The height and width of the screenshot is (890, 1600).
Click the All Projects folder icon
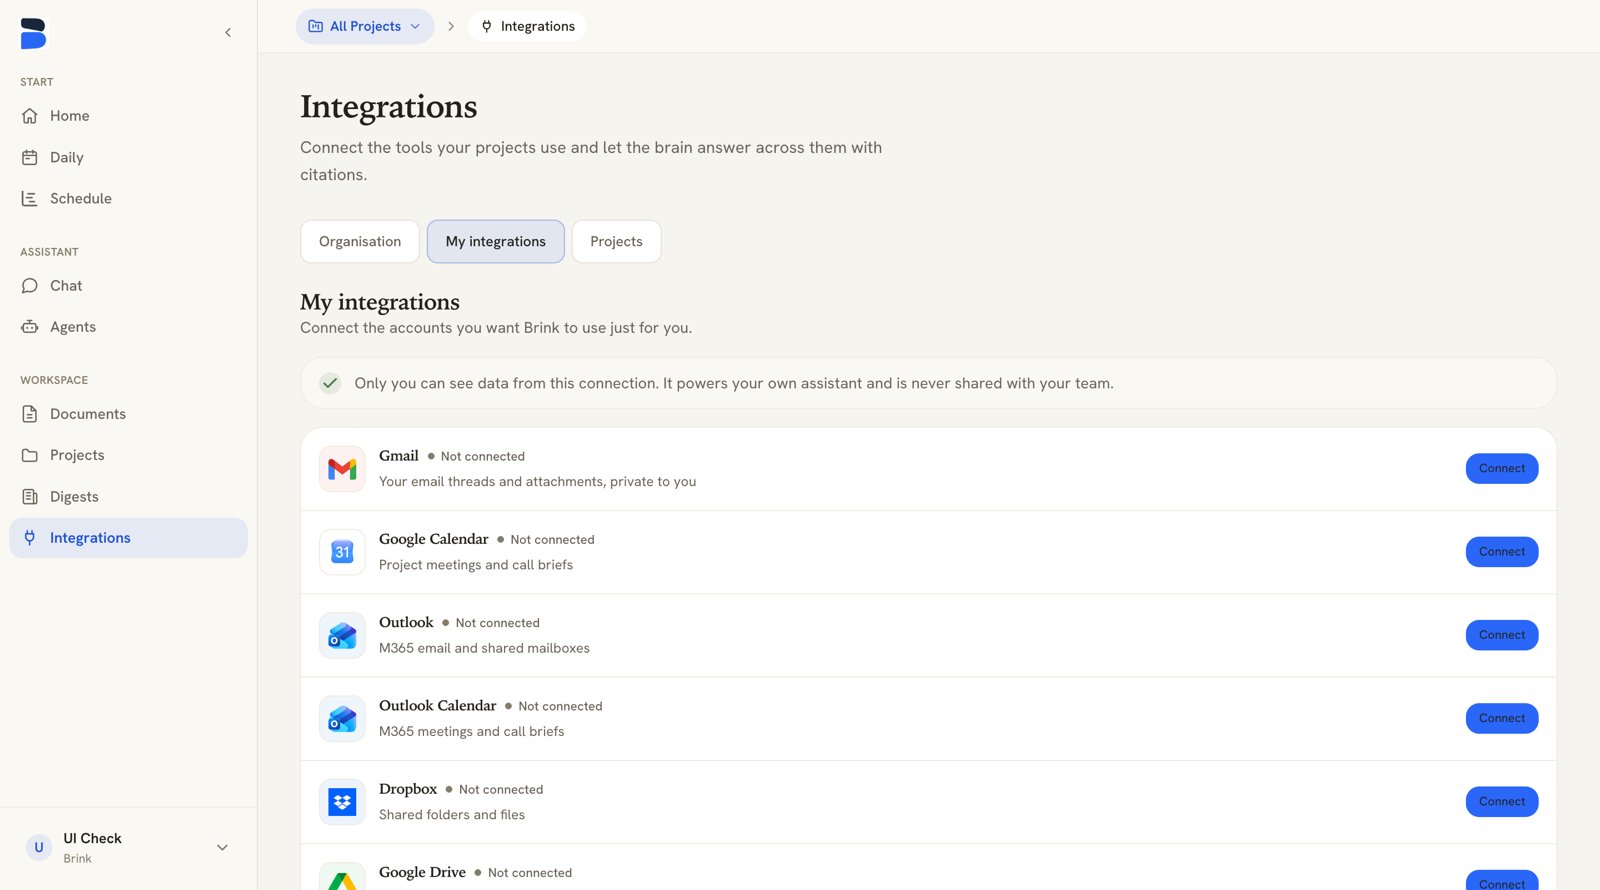316,26
